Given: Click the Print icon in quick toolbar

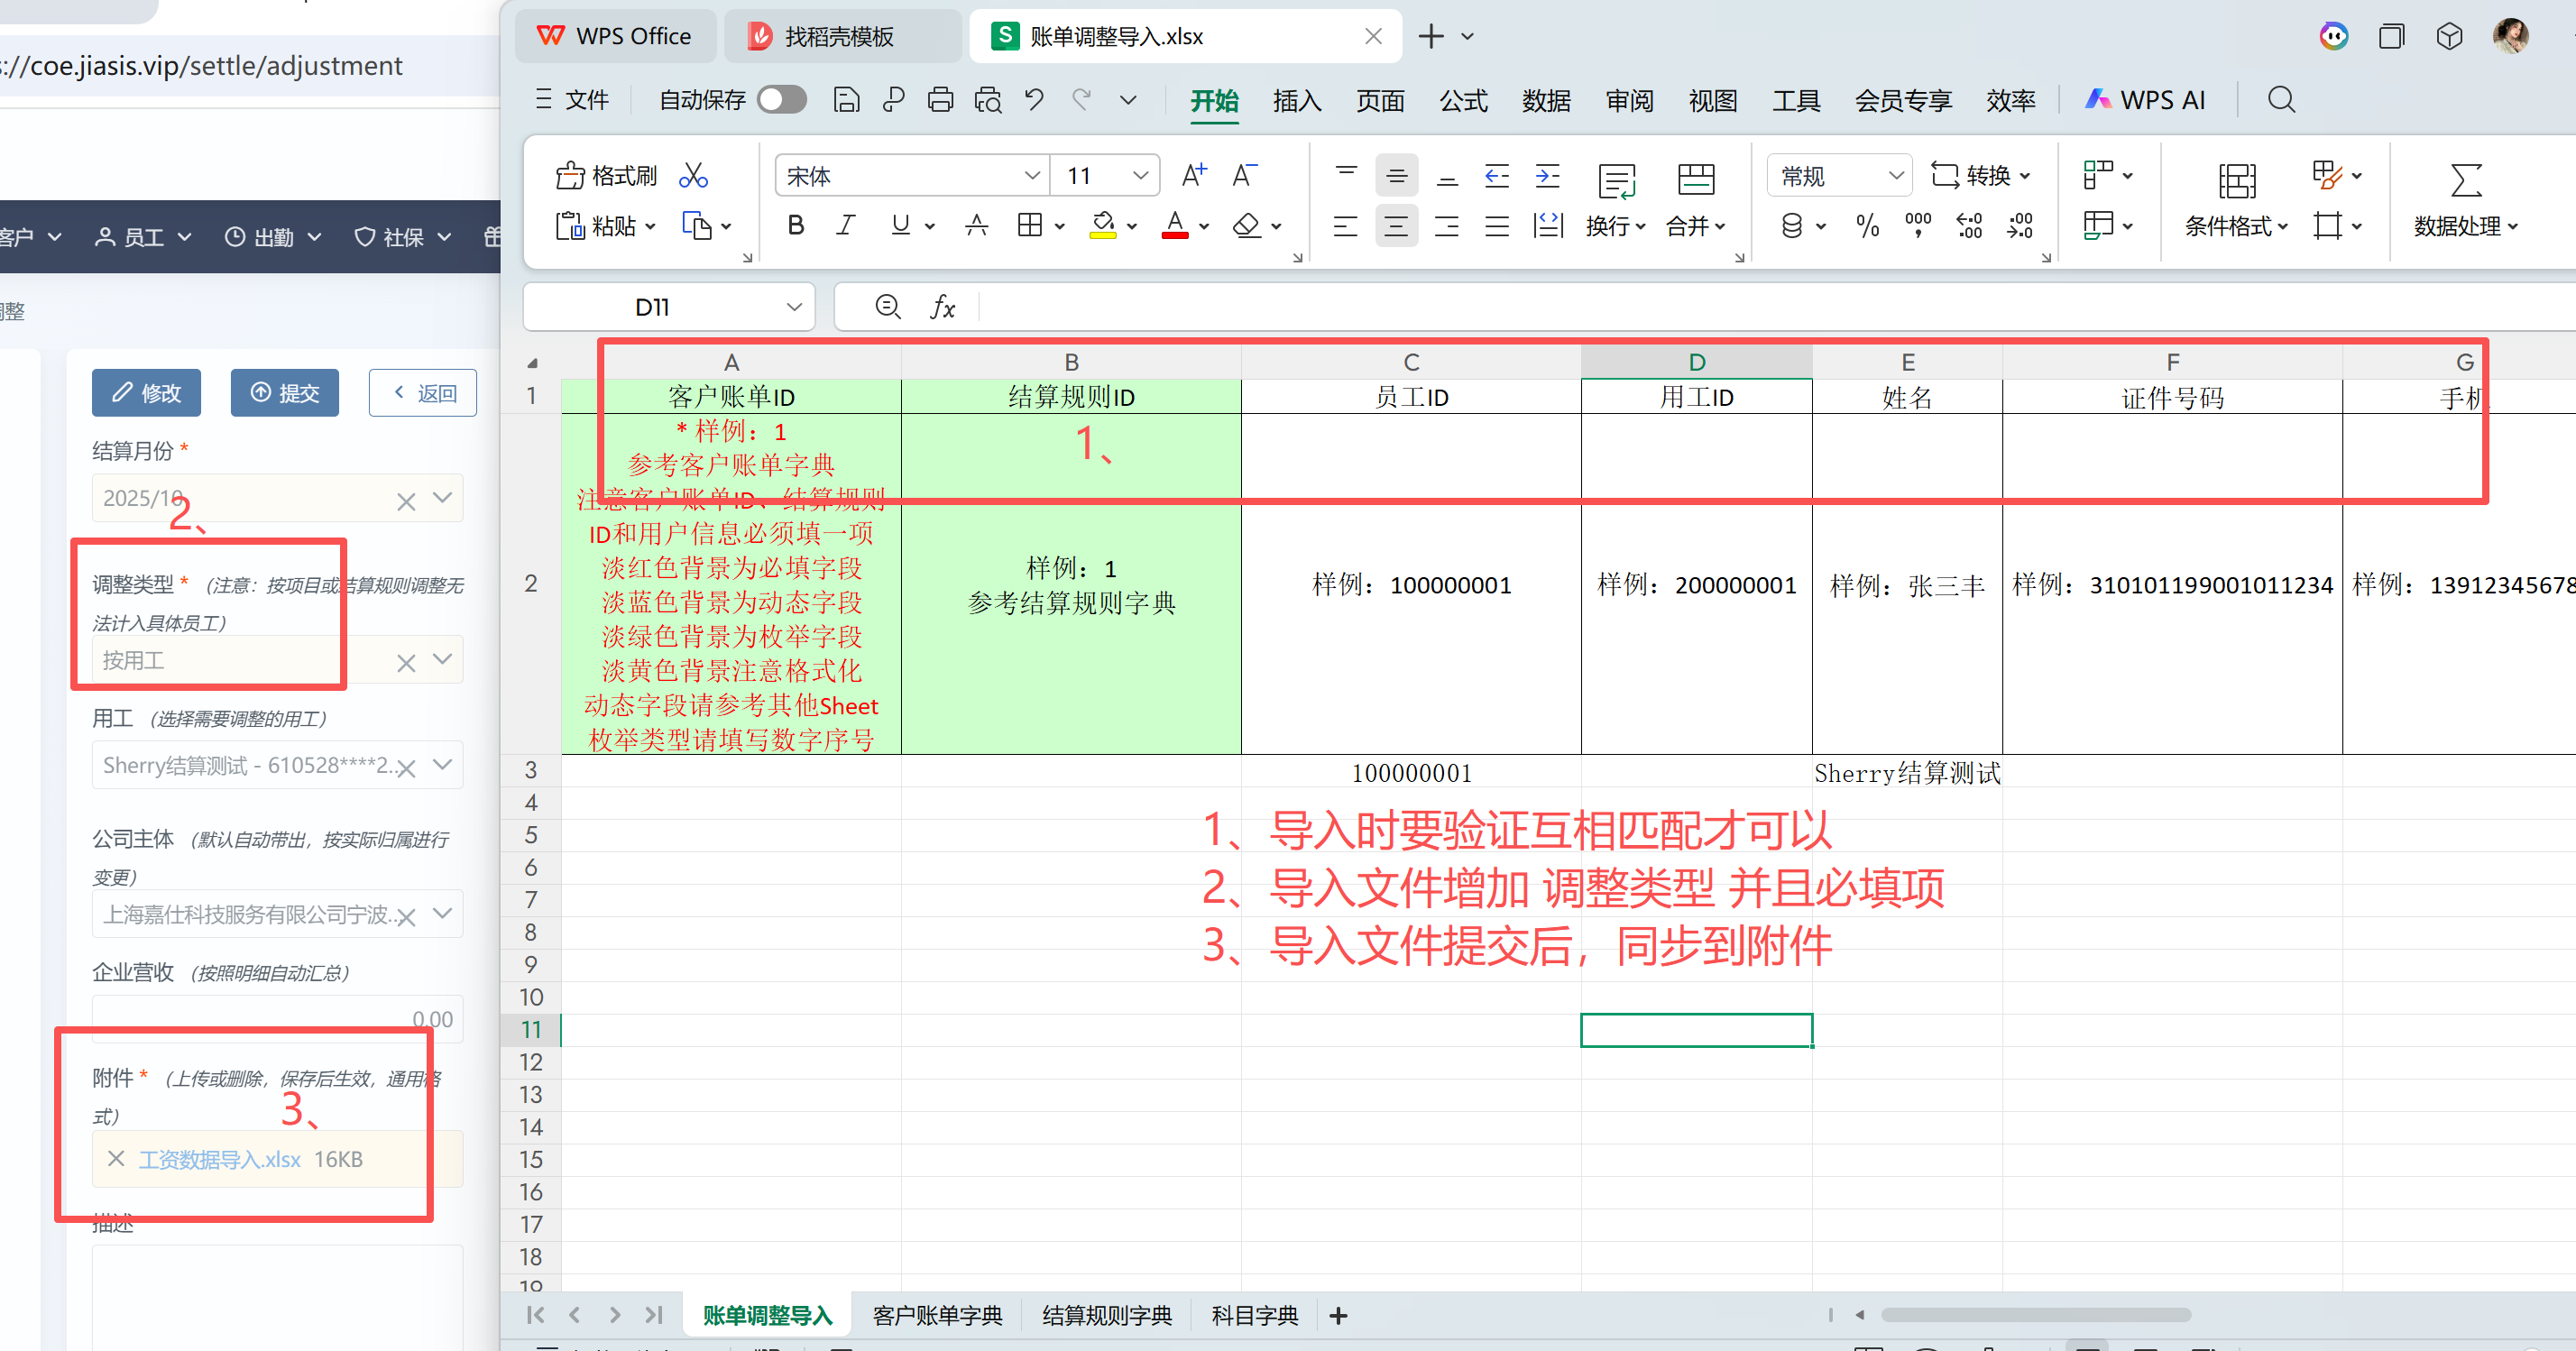Looking at the screenshot, I should point(940,99).
